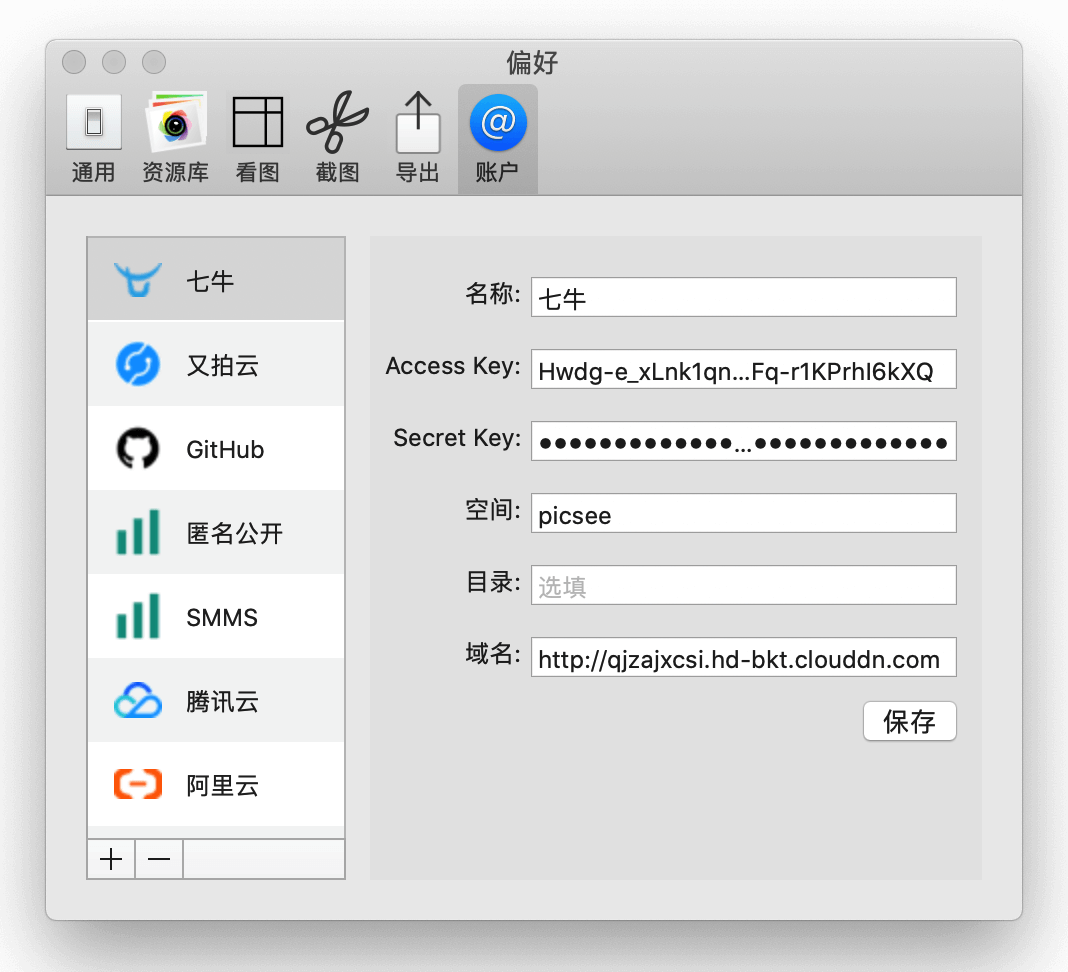Open the 通用 general preferences tab
This screenshot has width=1068, height=972.
[94, 139]
